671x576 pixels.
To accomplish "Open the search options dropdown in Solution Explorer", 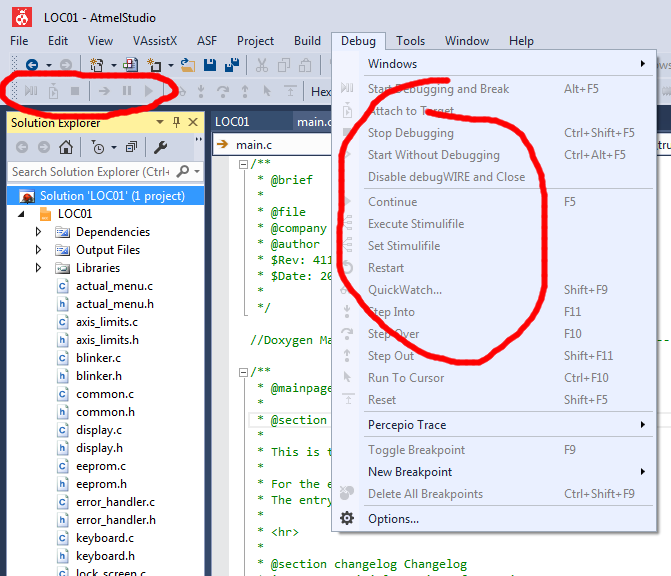I will coord(197,172).
